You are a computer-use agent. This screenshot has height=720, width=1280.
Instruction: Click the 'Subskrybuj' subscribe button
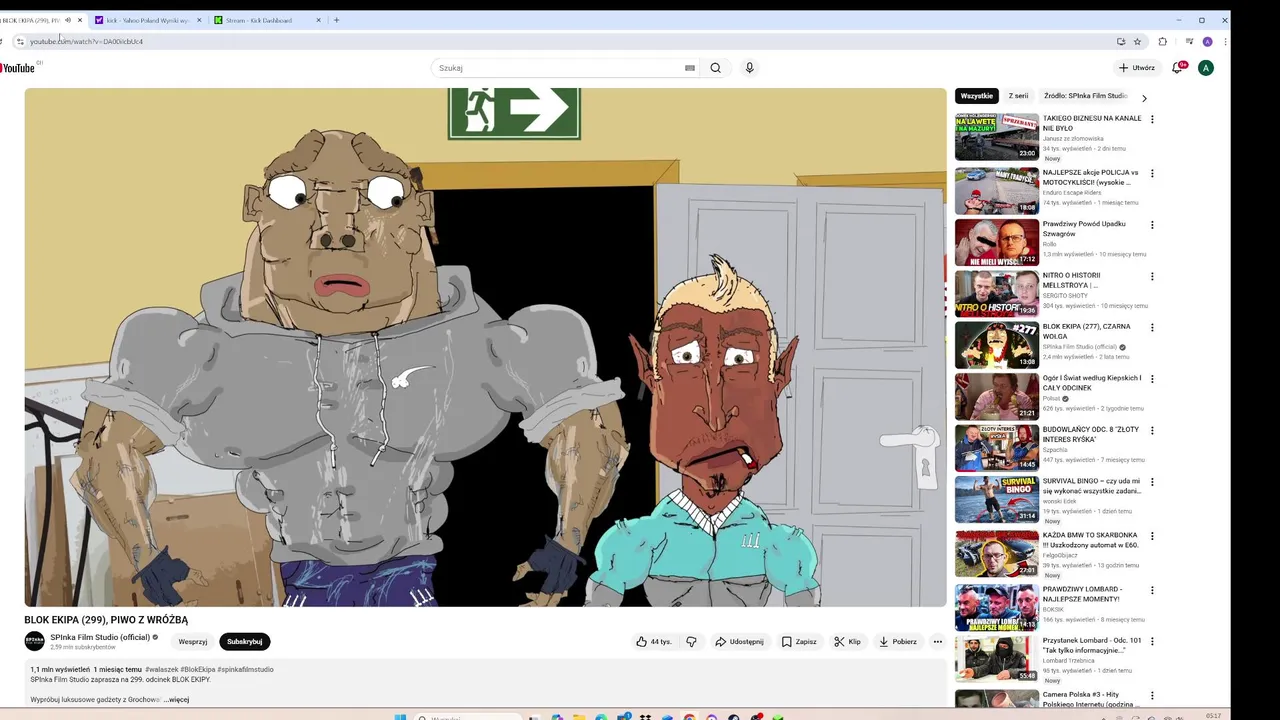click(x=245, y=642)
